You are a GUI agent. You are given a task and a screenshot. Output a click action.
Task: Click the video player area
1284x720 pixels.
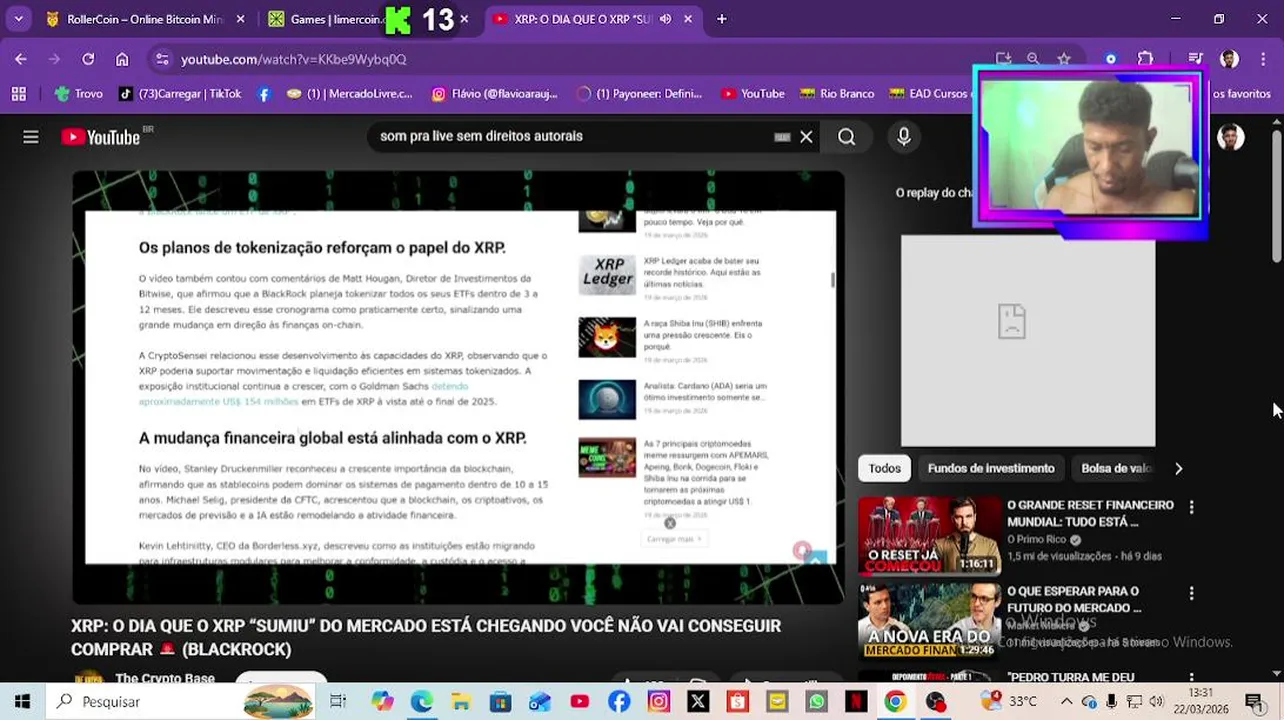458,387
